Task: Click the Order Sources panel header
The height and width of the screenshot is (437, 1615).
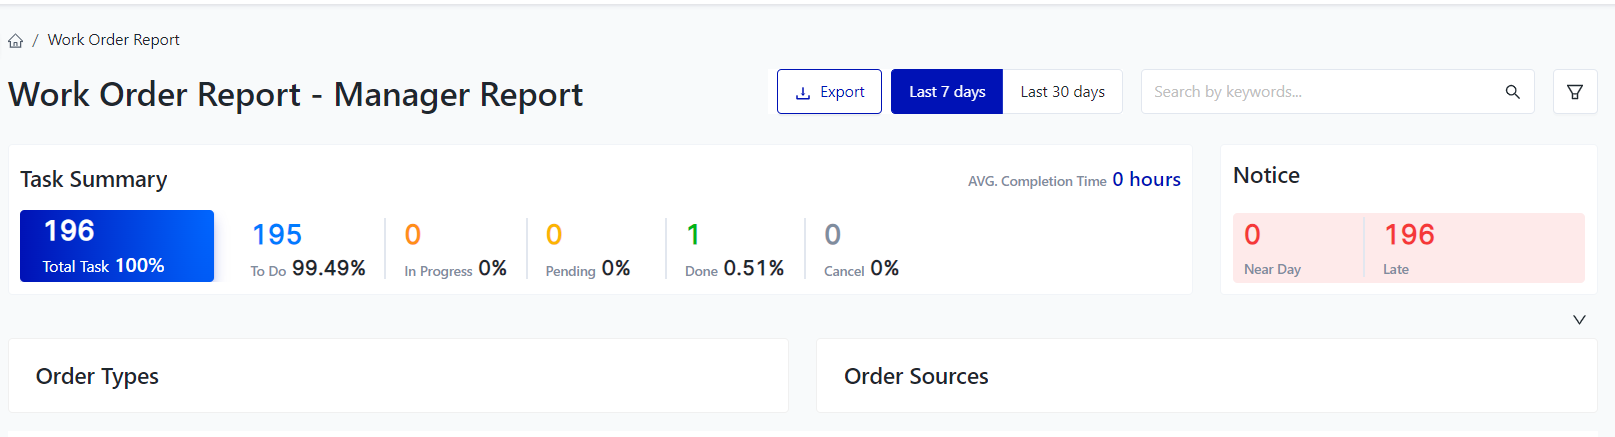Action: tap(916, 377)
